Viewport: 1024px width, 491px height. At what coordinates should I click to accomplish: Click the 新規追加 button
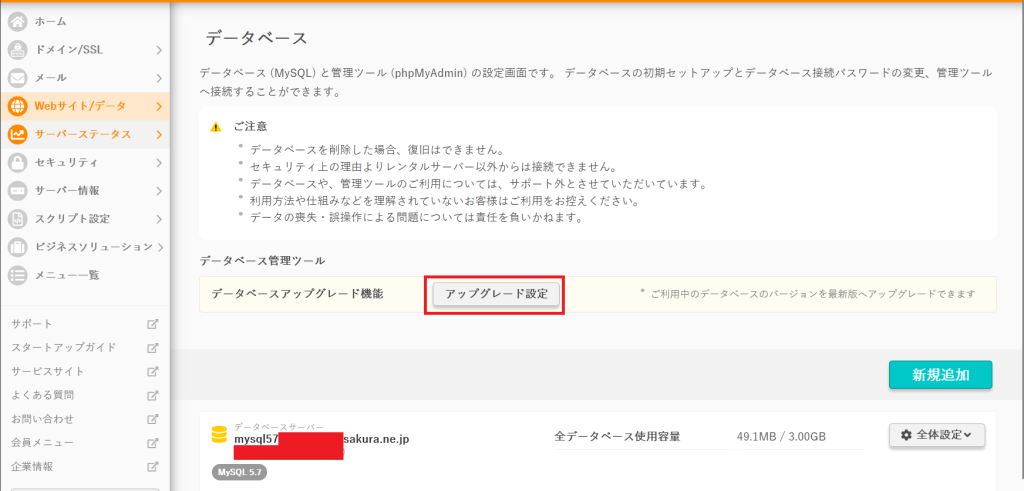939,375
